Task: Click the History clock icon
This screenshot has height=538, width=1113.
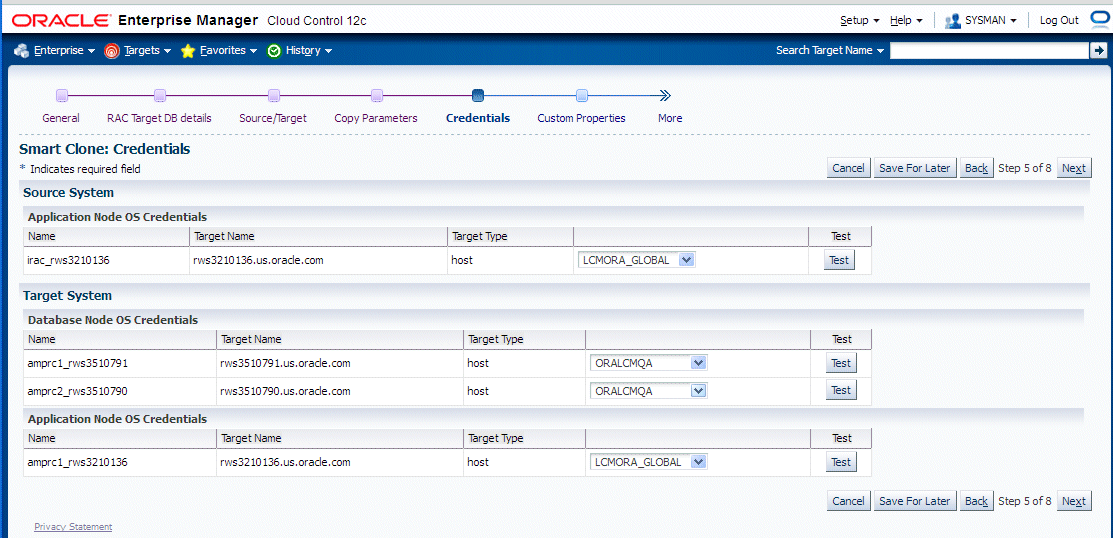Action: (274, 50)
